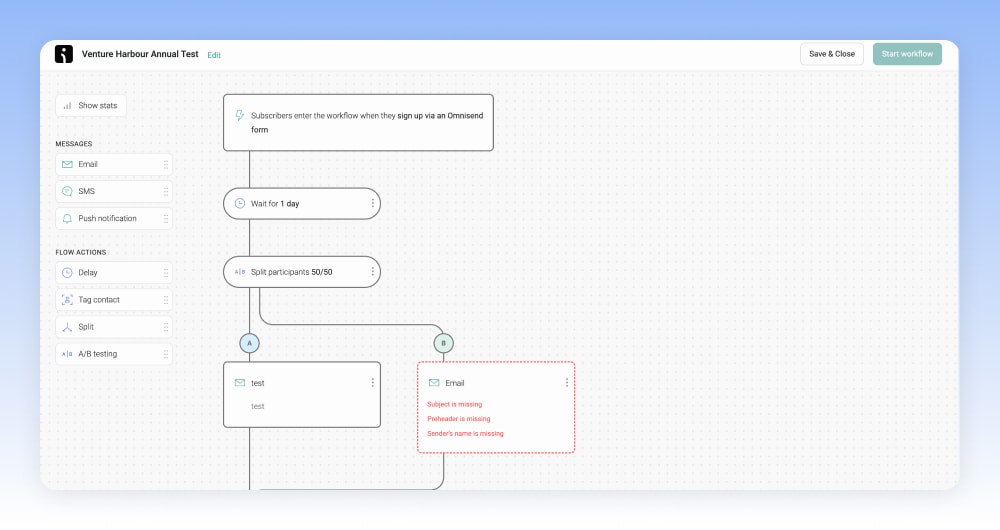Click the envelope icon in Email sidebar item

[67, 165]
